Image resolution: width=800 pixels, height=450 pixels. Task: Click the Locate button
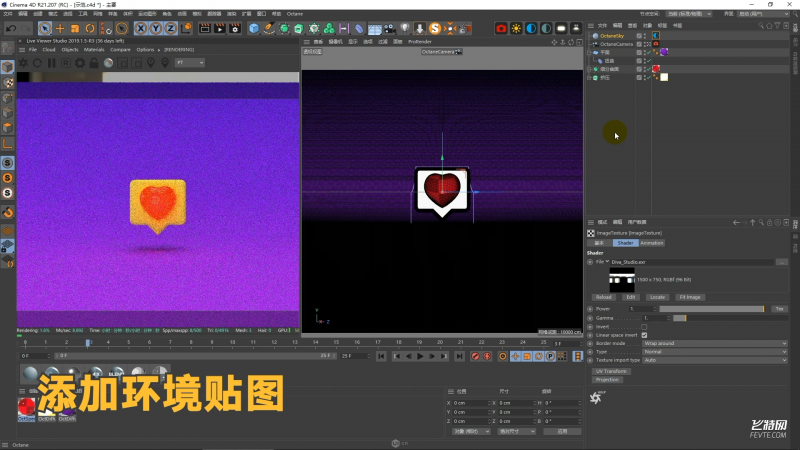coord(657,297)
